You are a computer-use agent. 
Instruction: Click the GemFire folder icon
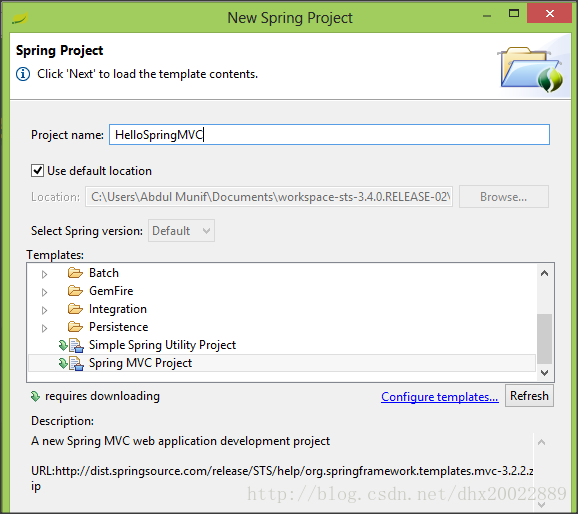(x=76, y=291)
